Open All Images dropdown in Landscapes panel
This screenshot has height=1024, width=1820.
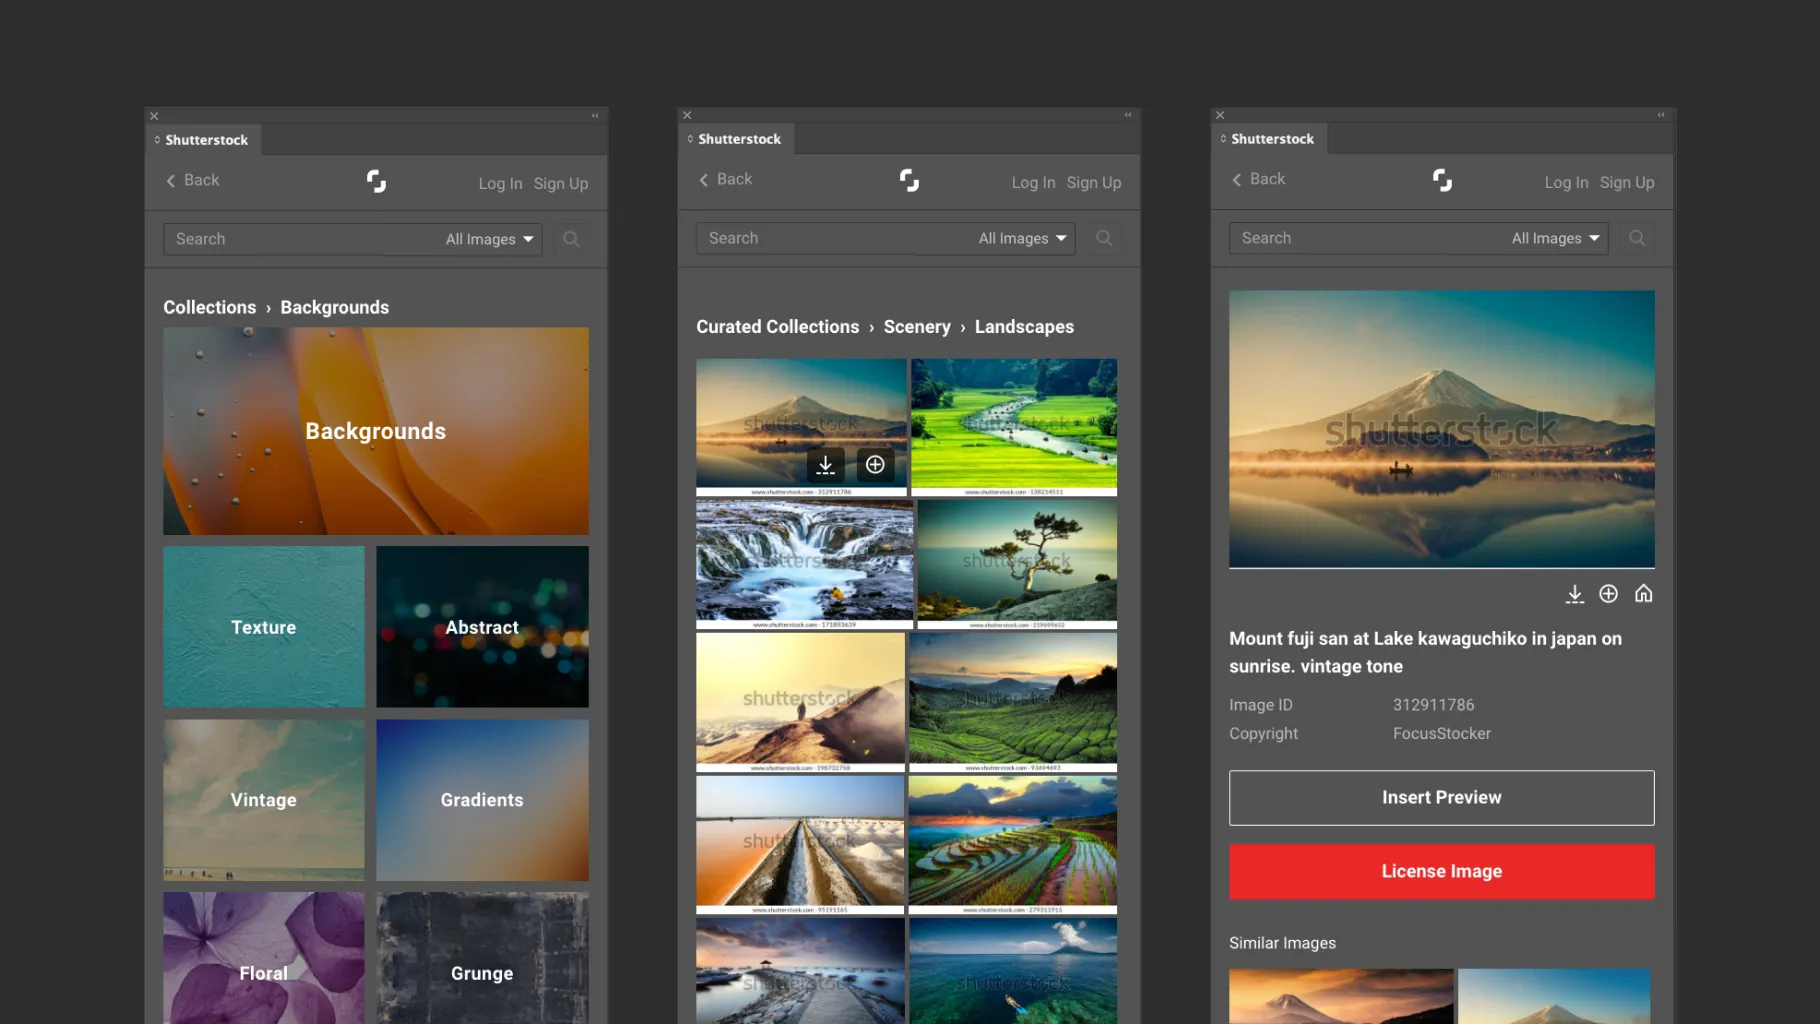pos(1022,238)
